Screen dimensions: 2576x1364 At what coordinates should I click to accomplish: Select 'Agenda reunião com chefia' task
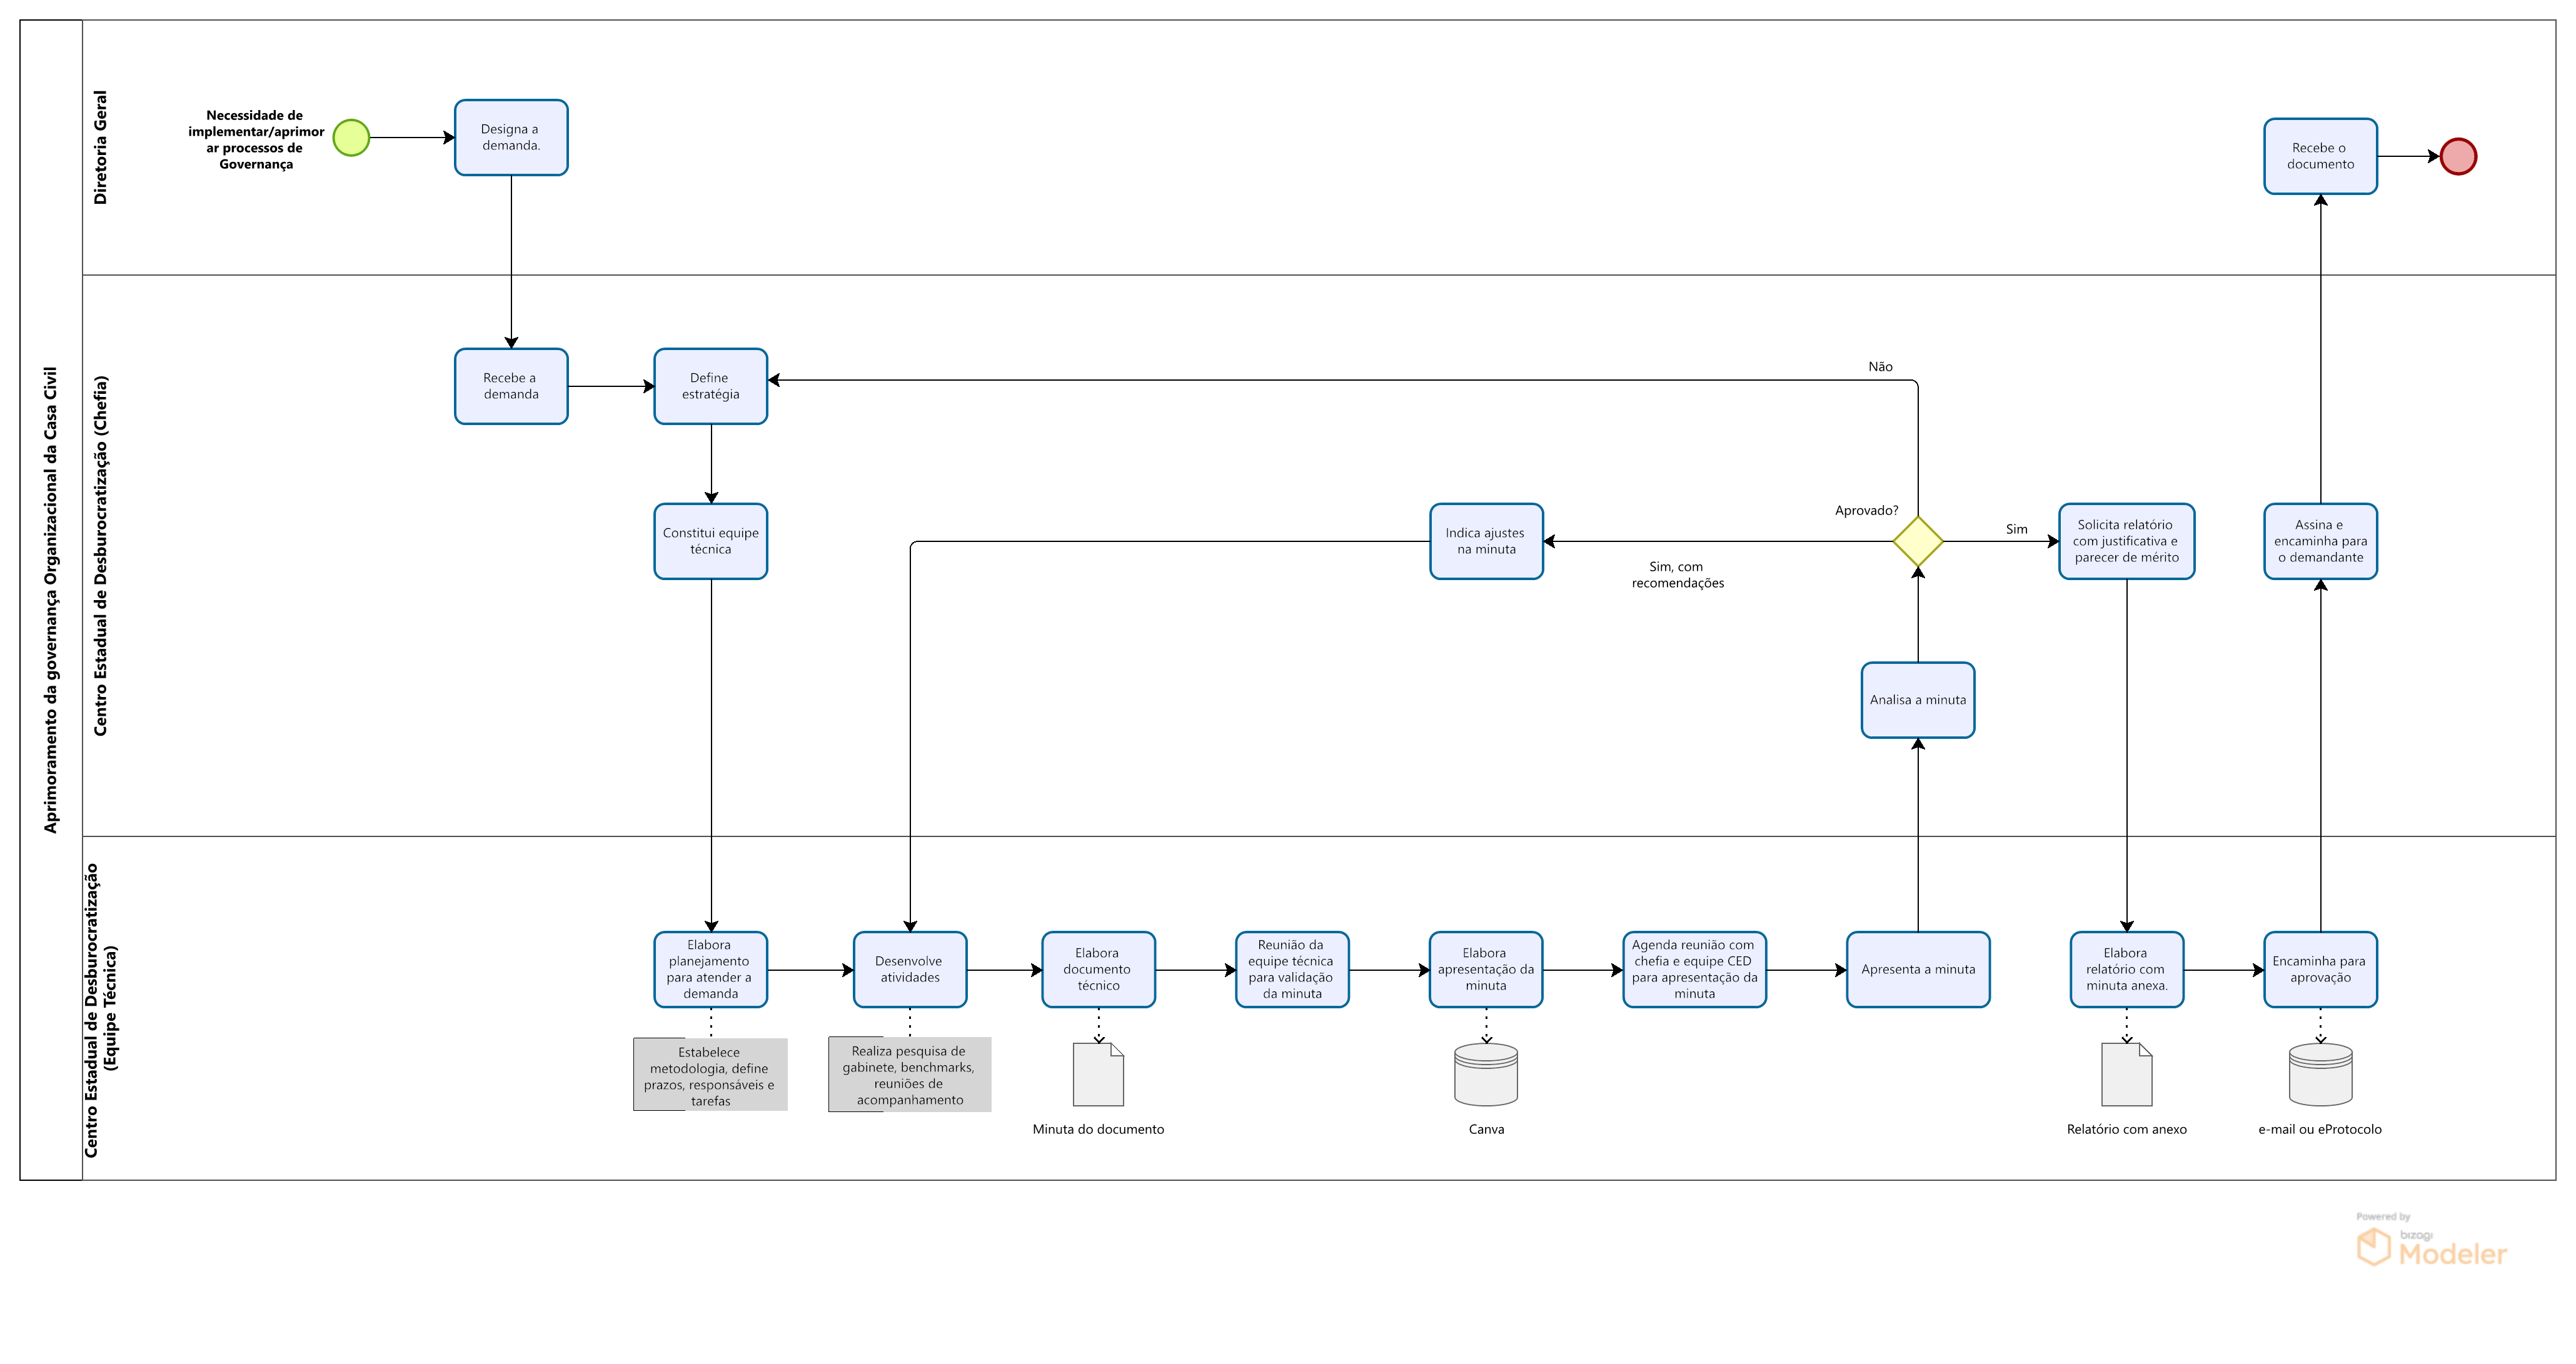pyautogui.click(x=1694, y=969)
